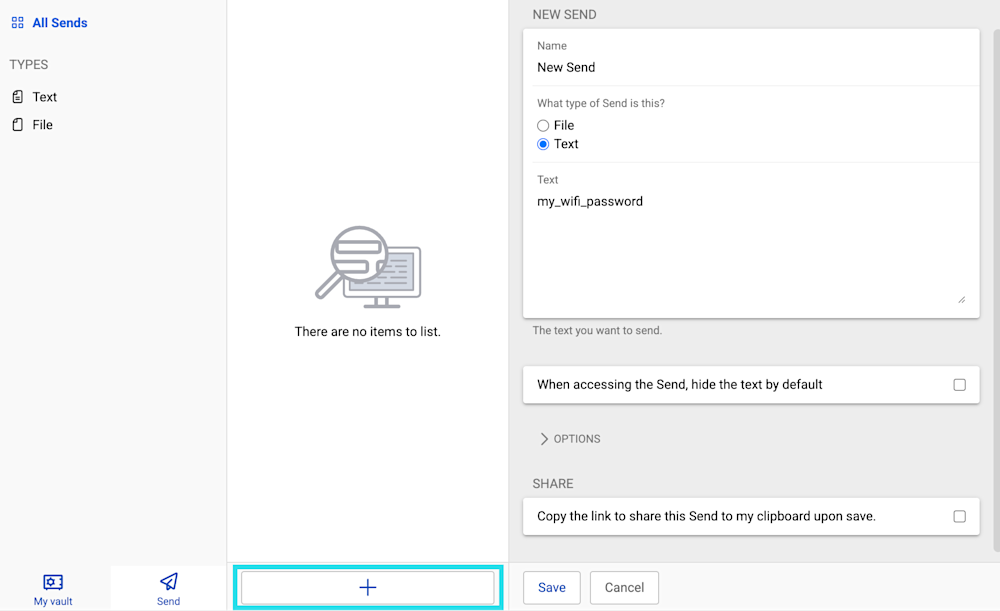The width and height of the screenshot is (1000, 611).
Task: Select the Text radio button
Action: [541, 143]
